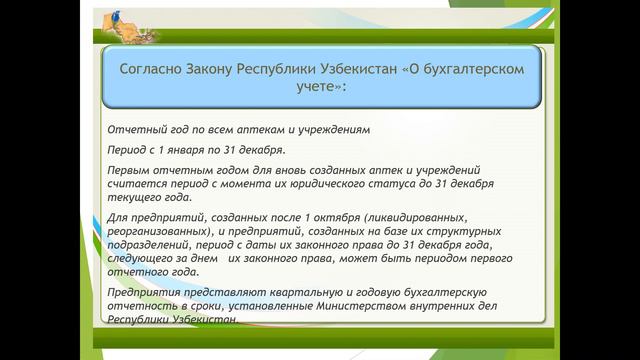Click the words "текущего года."
640x360 pixels.
149,197
